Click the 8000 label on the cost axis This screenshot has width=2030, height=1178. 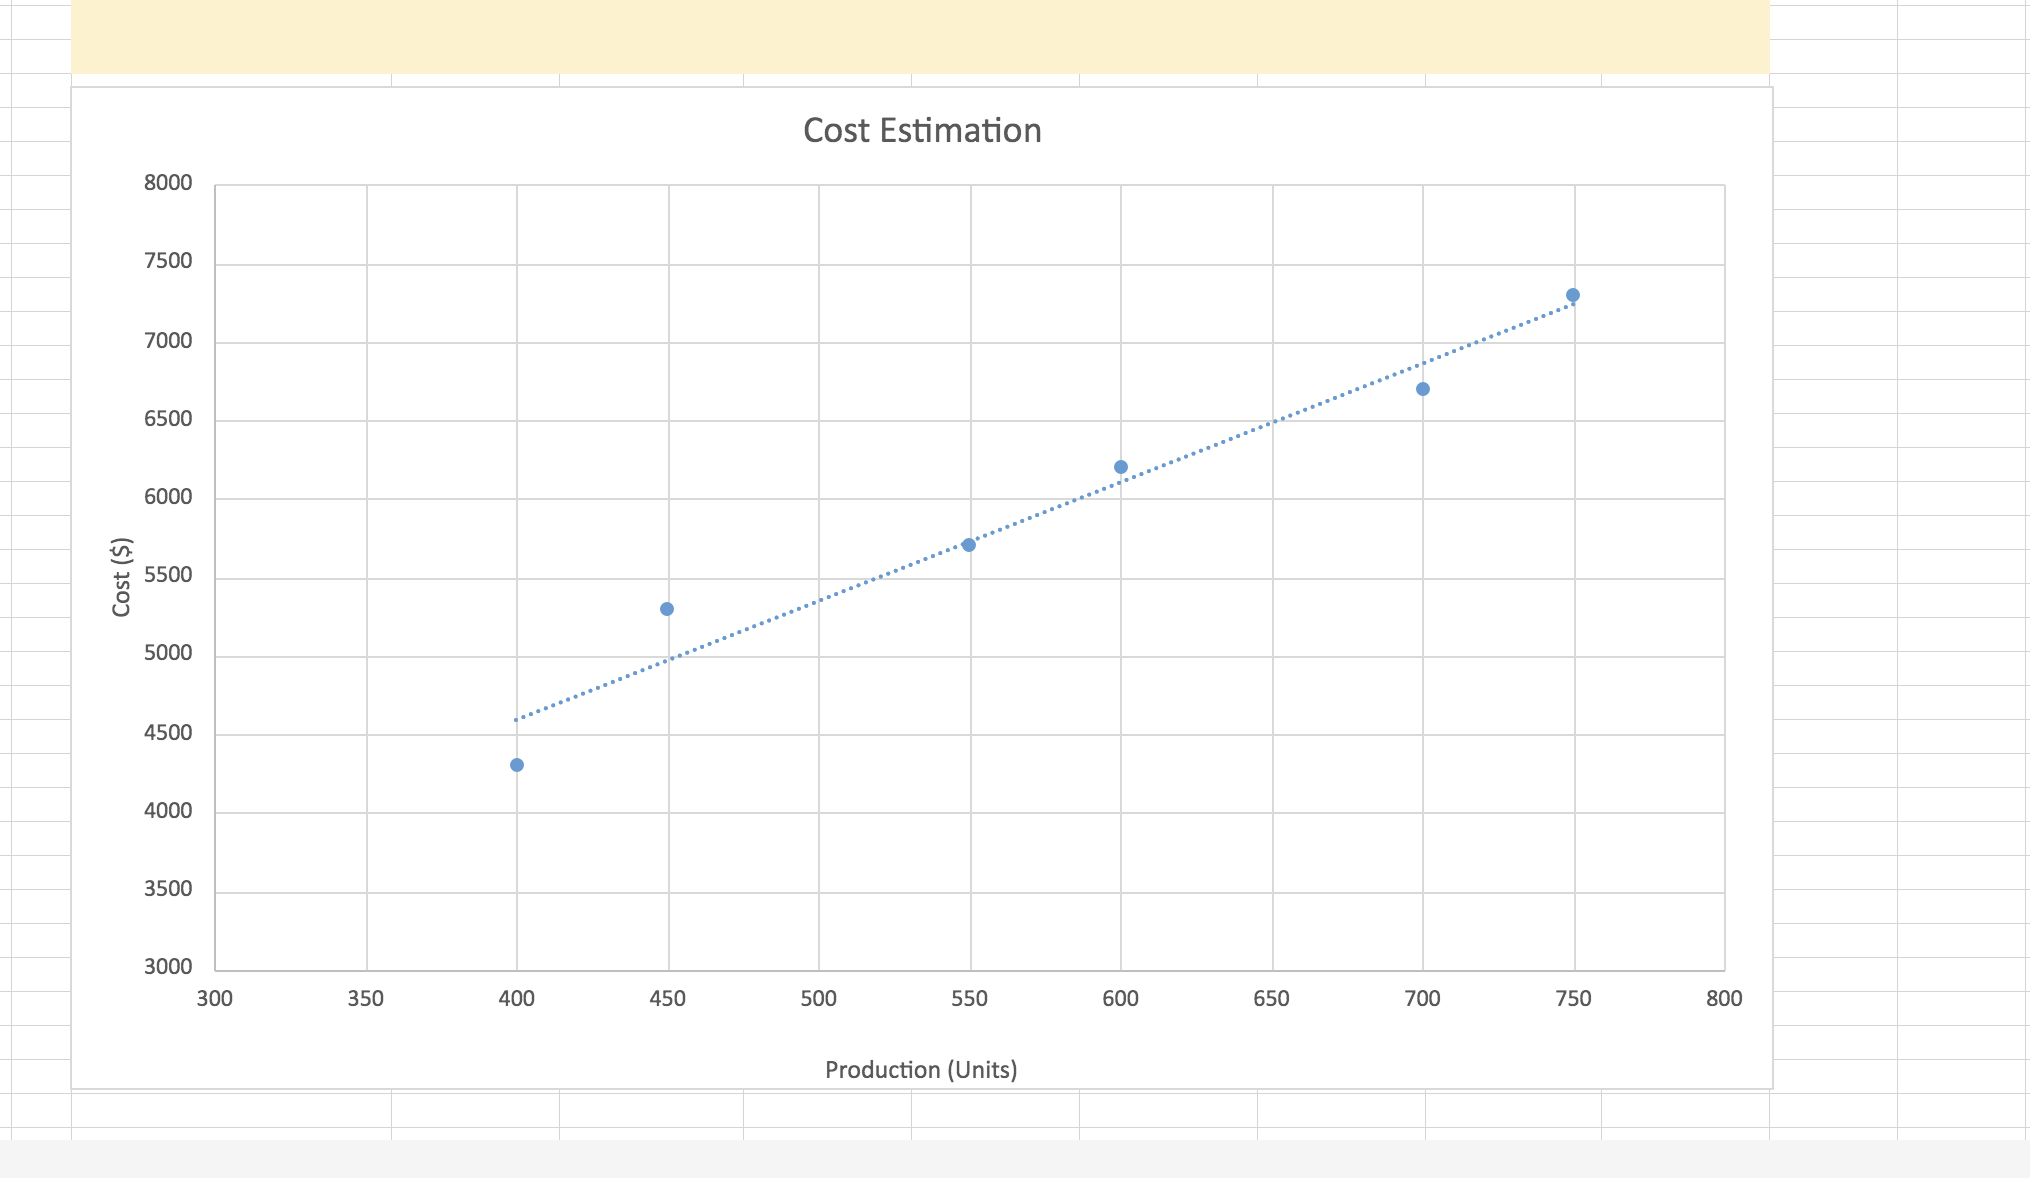click(x=168, y=183)
